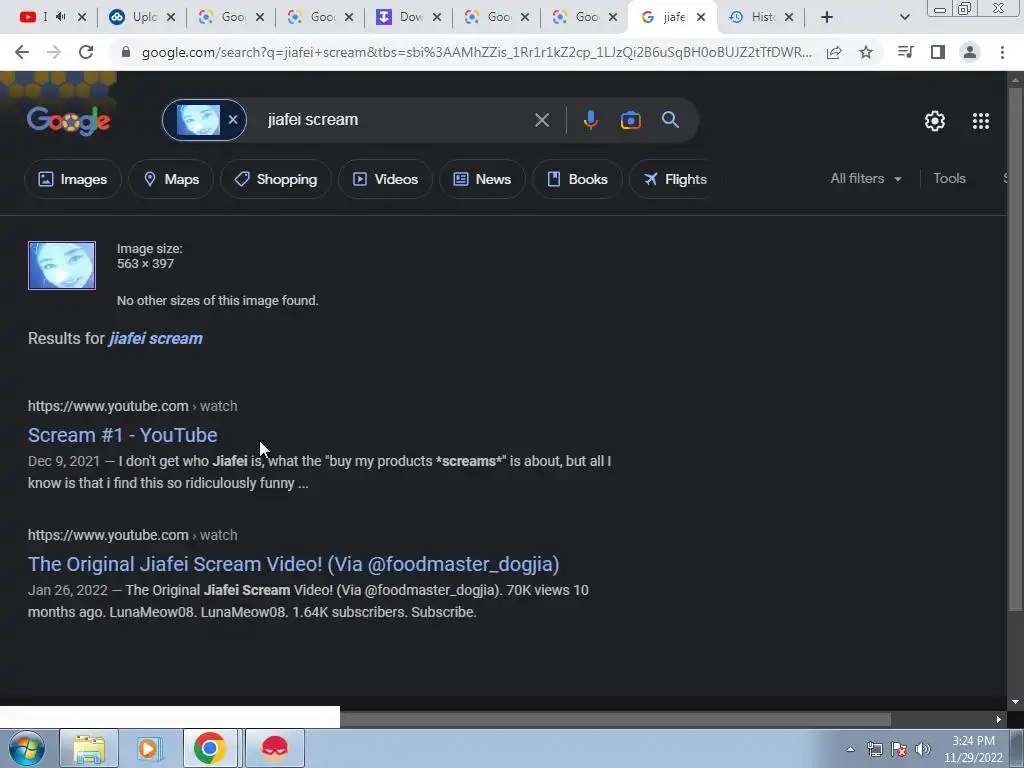Click the Google logo
Viewport: 1024px width, 768px height.
coord(69,121)
